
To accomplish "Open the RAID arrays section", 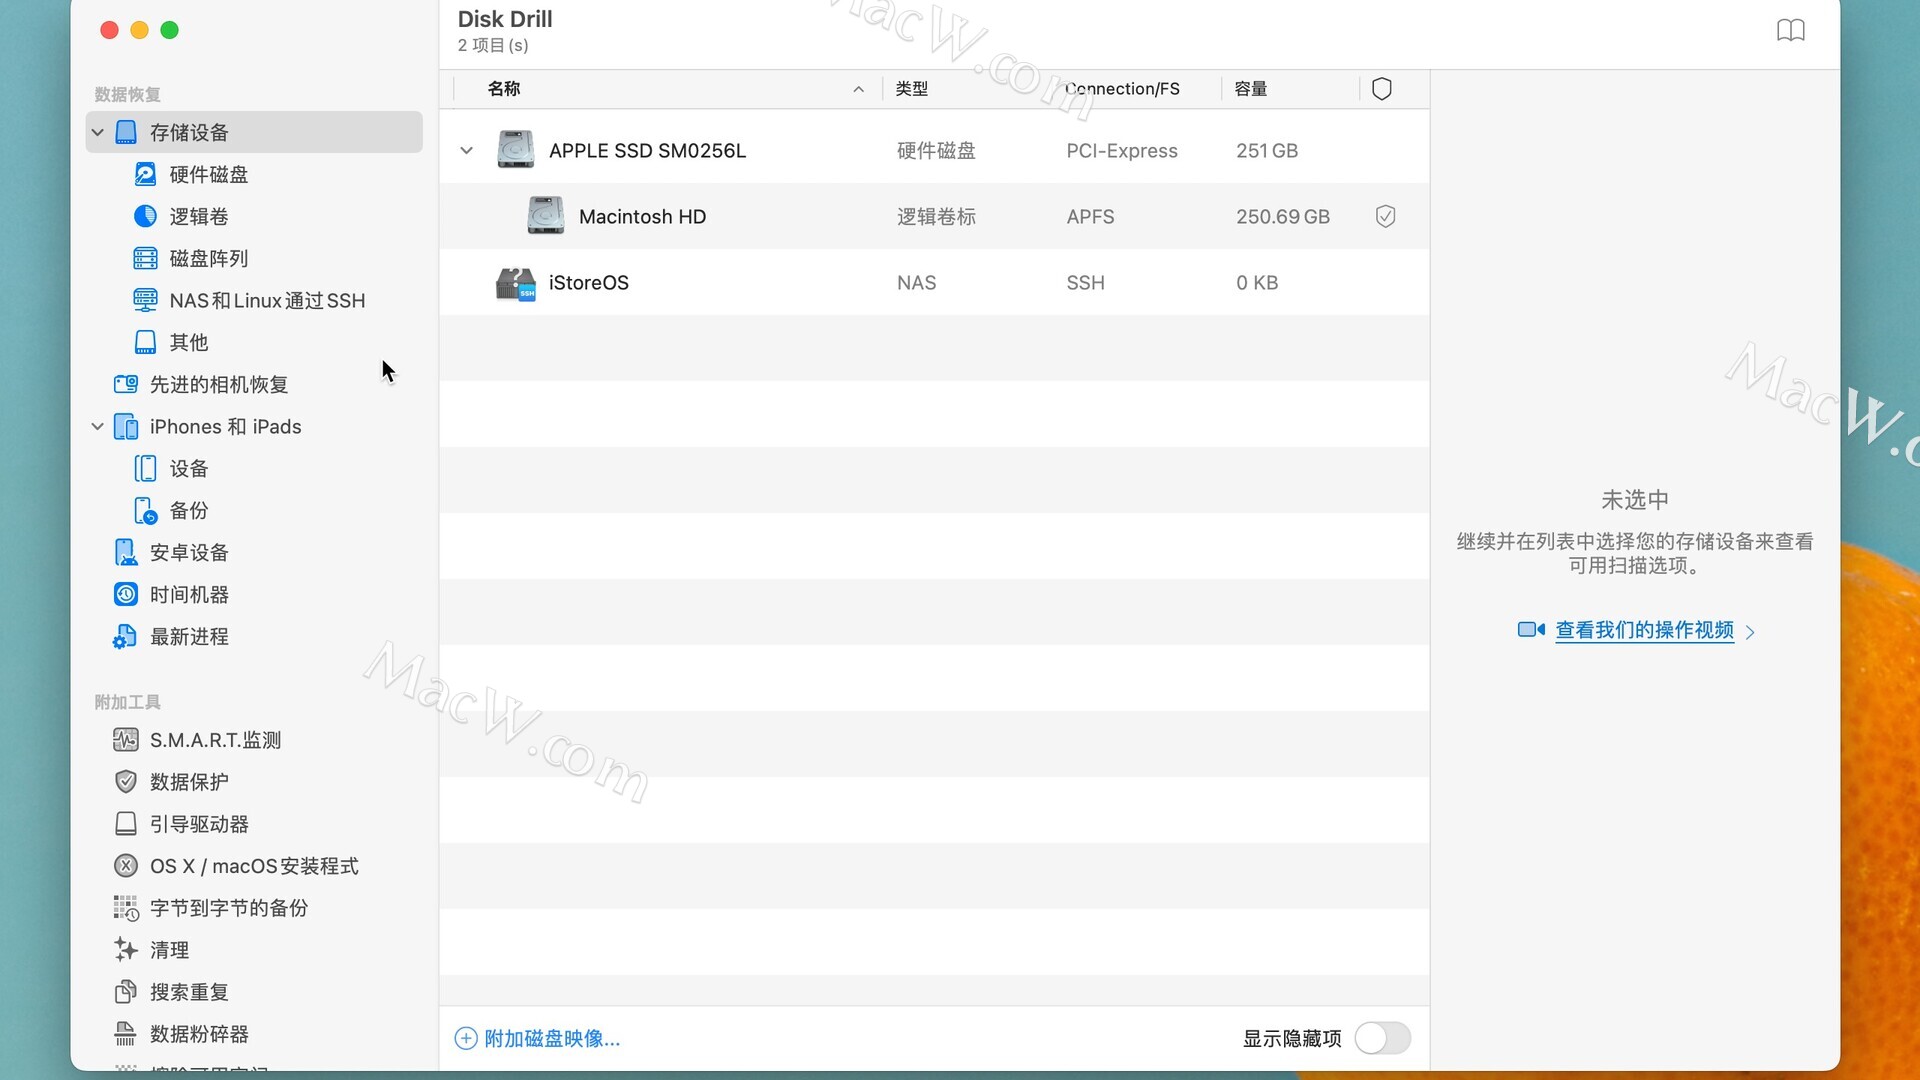I will tap(208, 258).
